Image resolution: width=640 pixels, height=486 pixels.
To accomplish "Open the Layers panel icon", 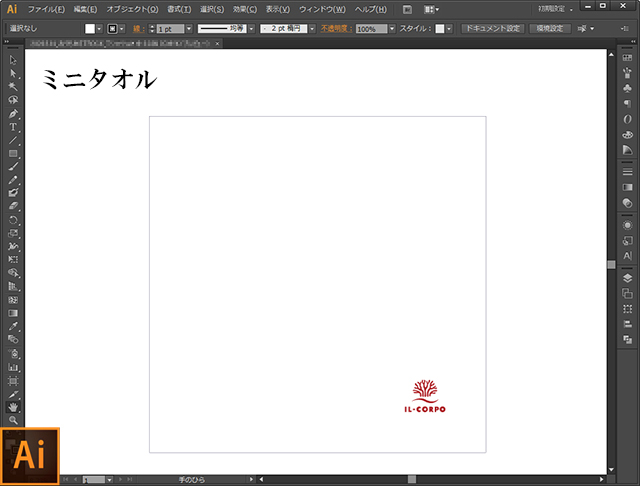I will 627,277.
